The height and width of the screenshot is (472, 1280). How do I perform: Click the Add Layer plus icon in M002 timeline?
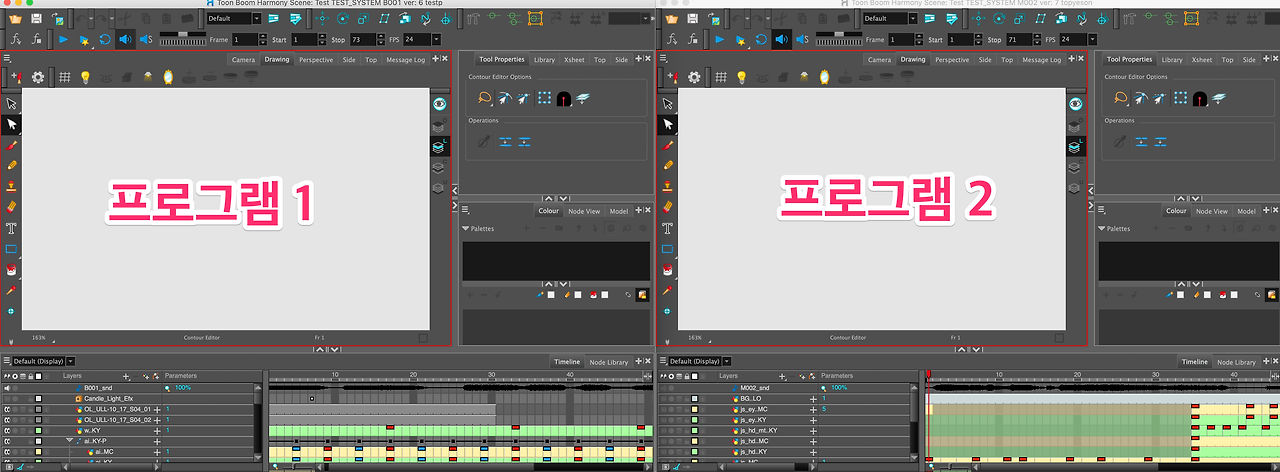coord(783,377)
